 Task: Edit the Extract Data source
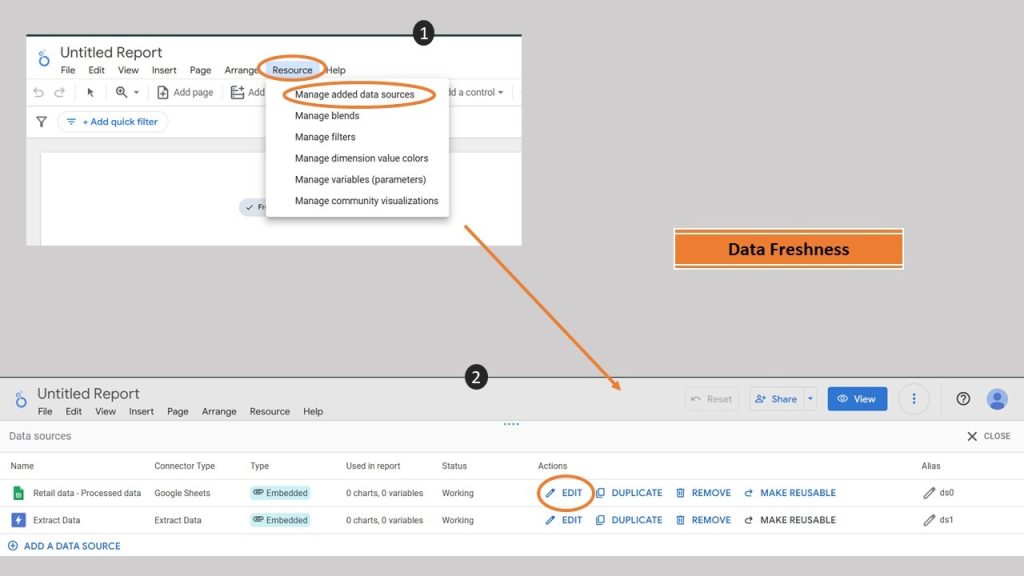coord(564,520)
